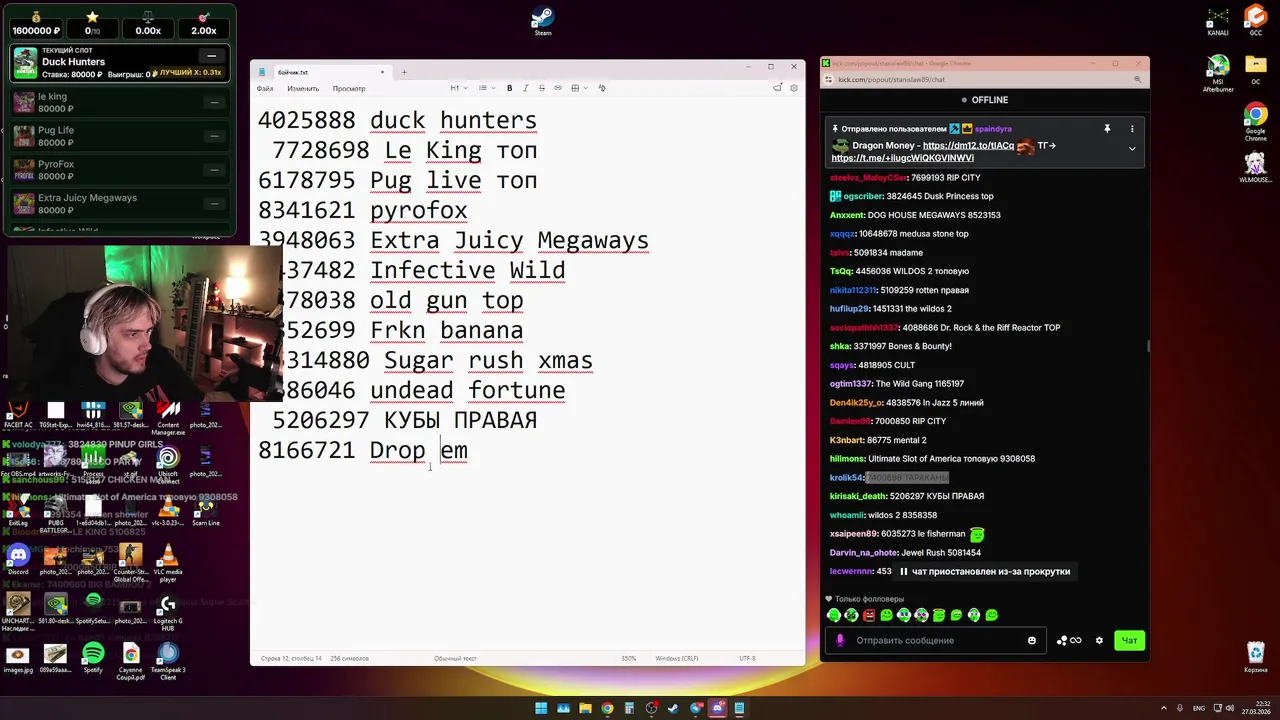Open Logitech G HUB shortcut

coord(168,612)
